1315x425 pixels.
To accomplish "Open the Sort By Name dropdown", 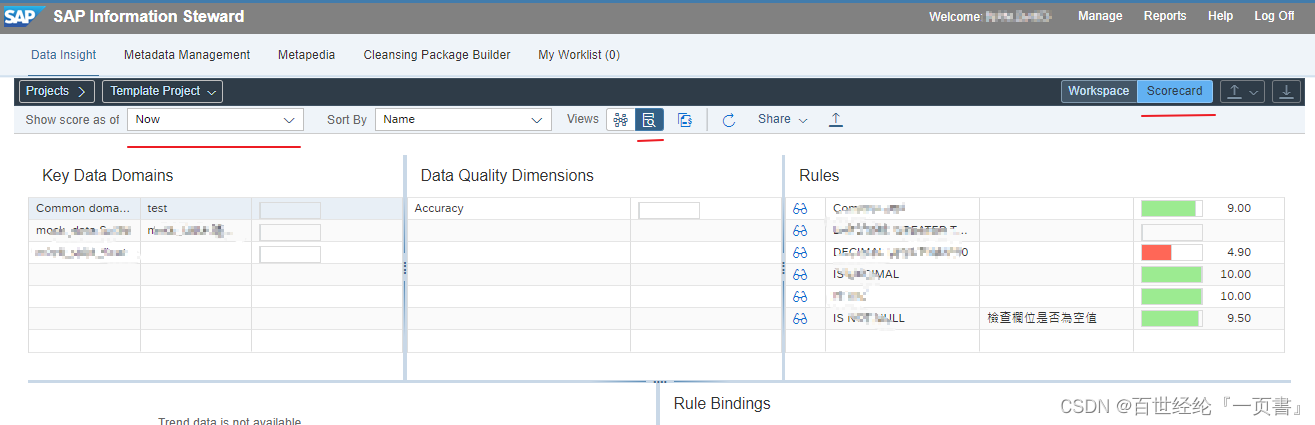I will [x=463, y=120].
